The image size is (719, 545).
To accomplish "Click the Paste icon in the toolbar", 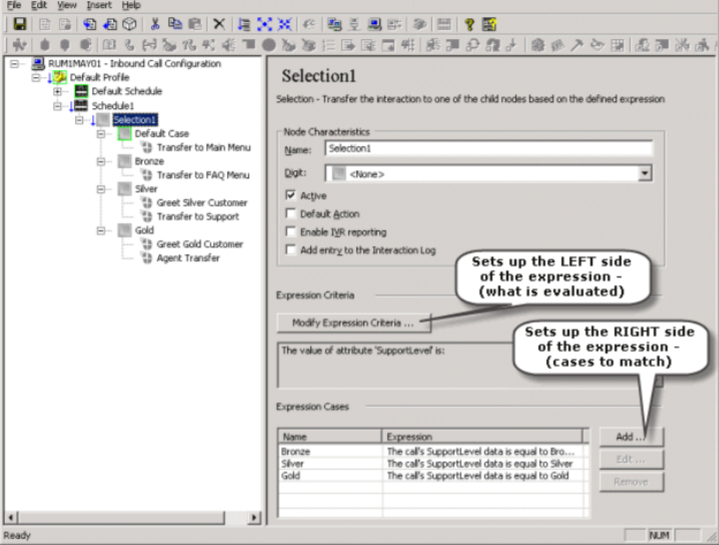I will click(194, 23).
